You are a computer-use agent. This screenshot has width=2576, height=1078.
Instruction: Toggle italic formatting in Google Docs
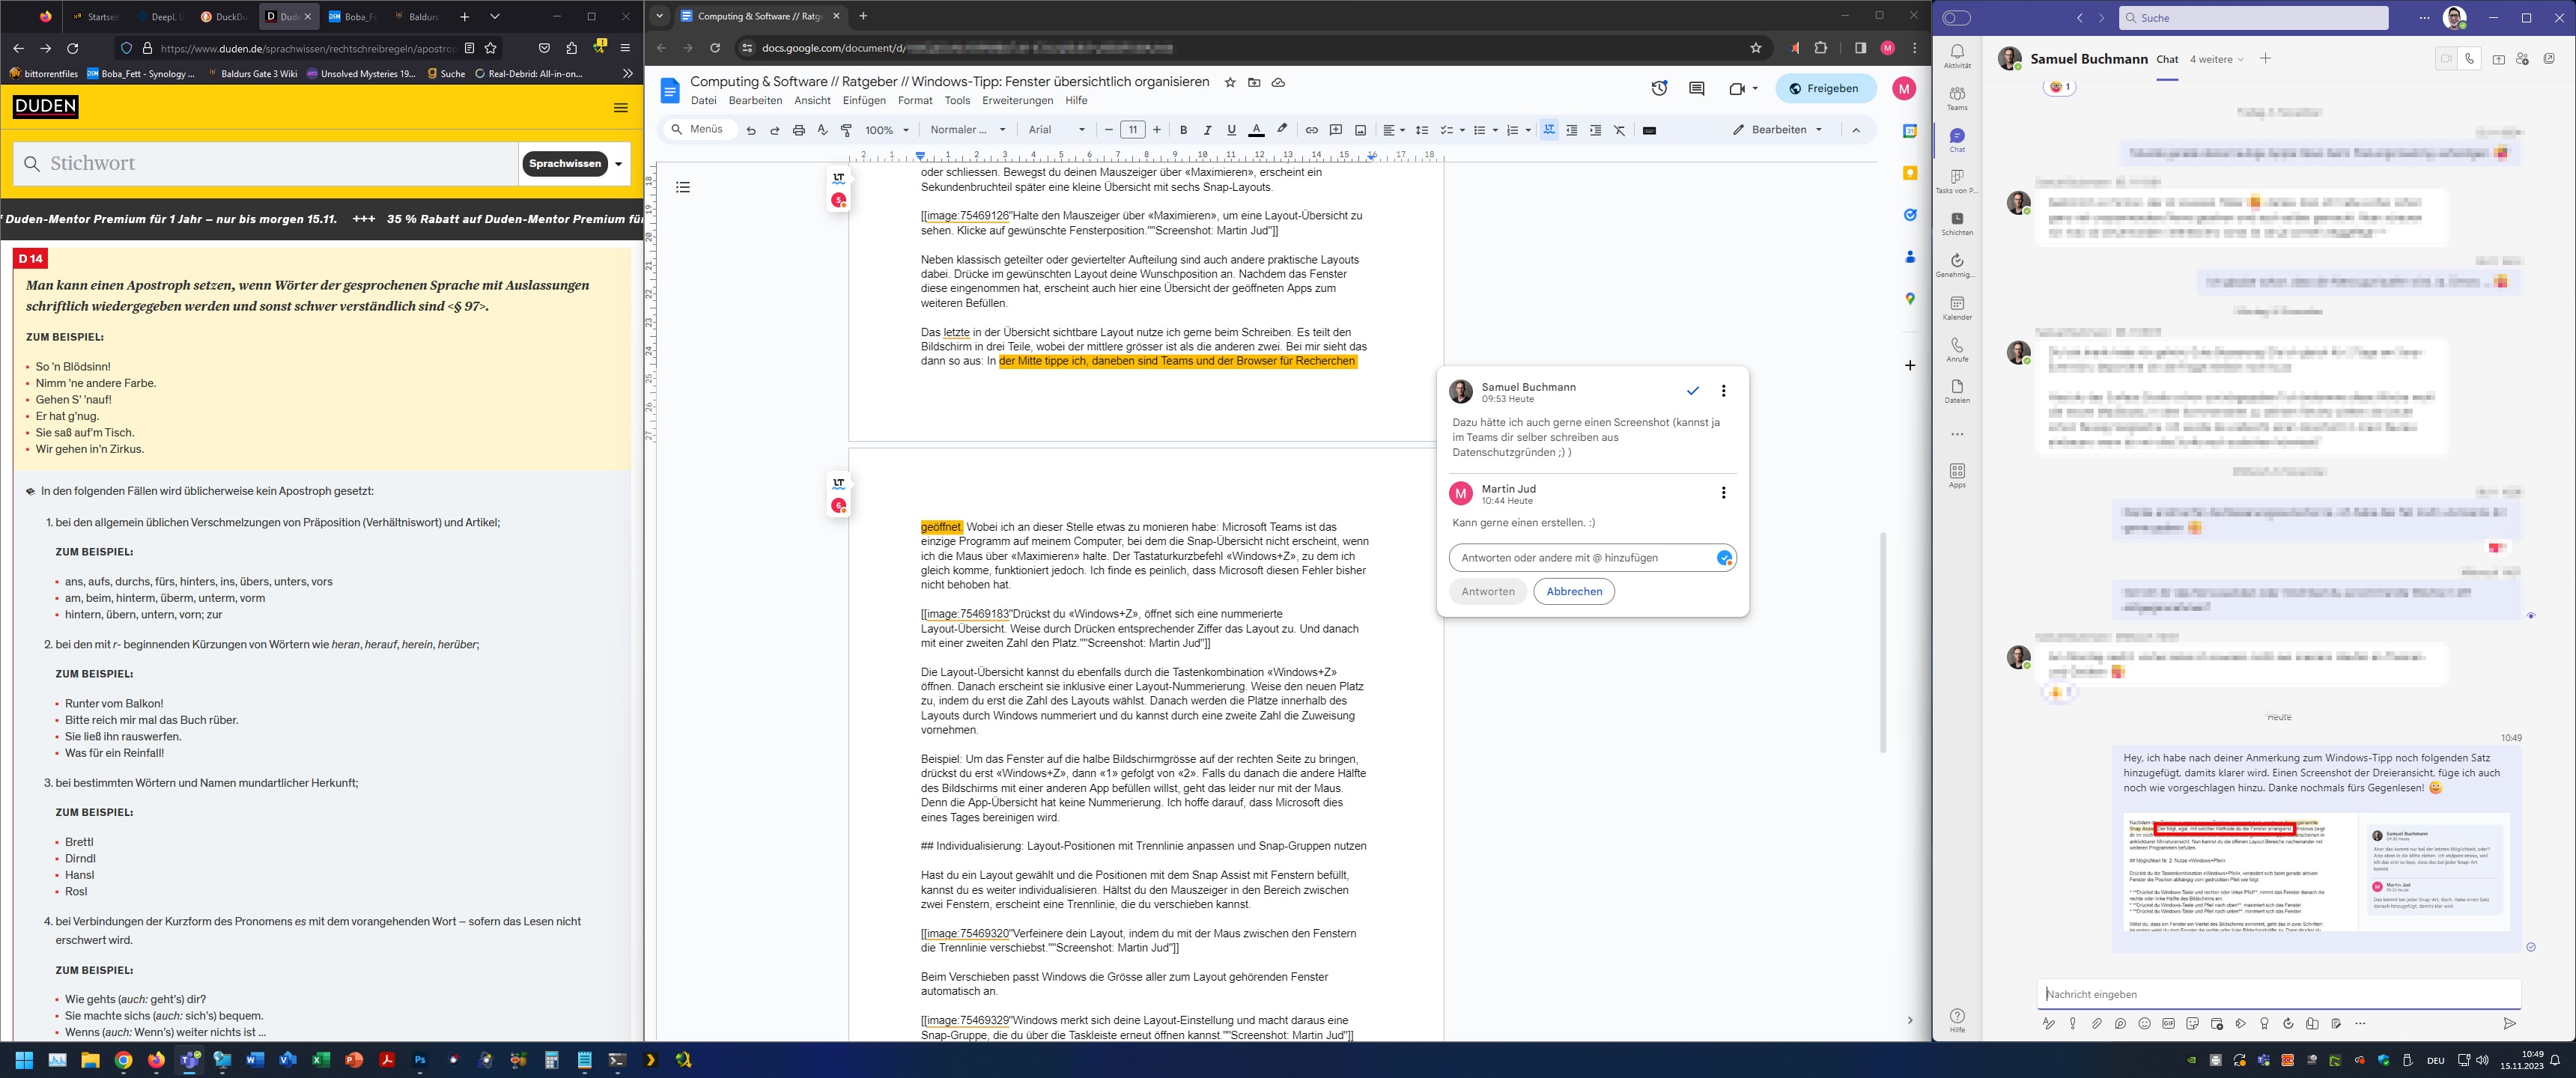click(x=1208, y=130)
